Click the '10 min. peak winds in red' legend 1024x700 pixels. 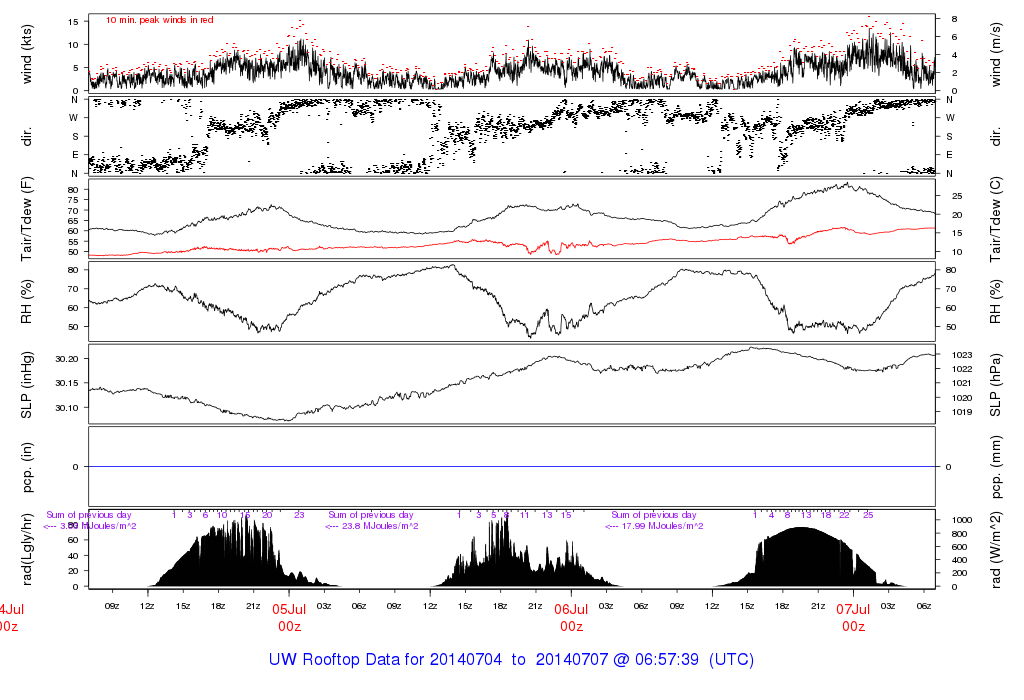tap(159, 20)
